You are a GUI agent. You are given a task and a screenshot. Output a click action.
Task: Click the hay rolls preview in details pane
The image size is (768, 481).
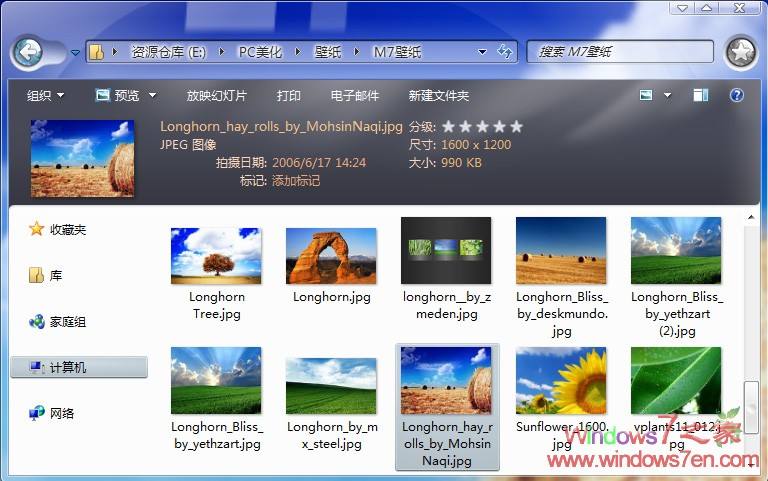(82, 158)
